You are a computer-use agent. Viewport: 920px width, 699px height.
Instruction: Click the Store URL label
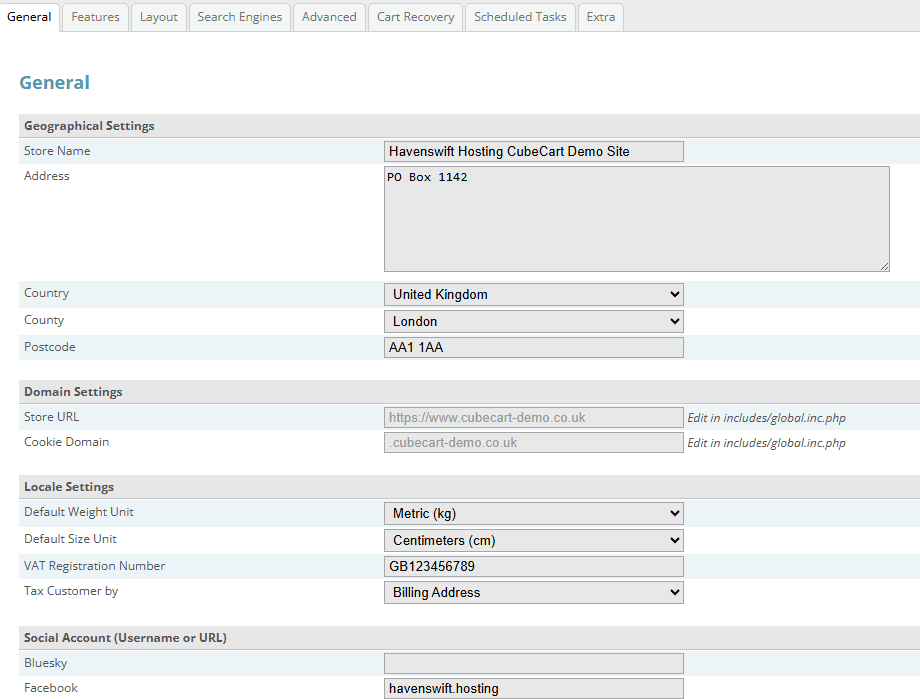click(x=52, y=417)
